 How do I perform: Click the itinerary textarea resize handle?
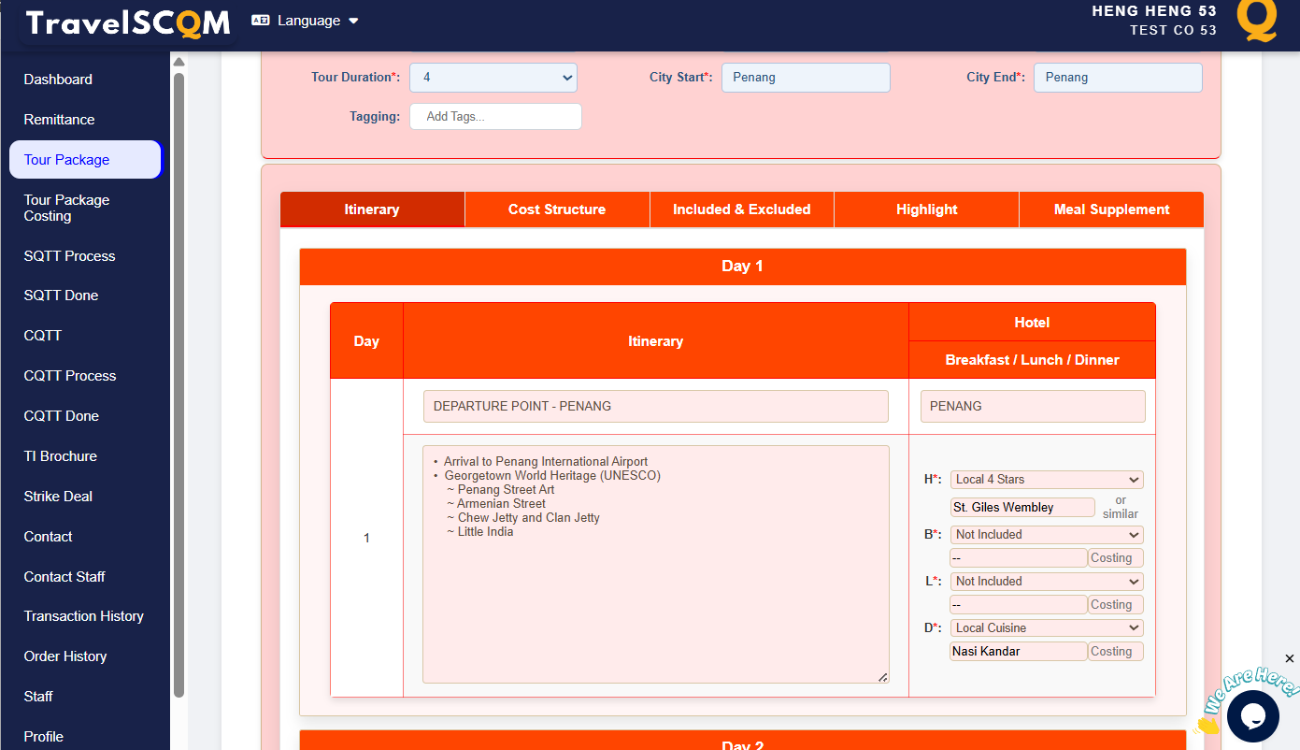(882, 677)
